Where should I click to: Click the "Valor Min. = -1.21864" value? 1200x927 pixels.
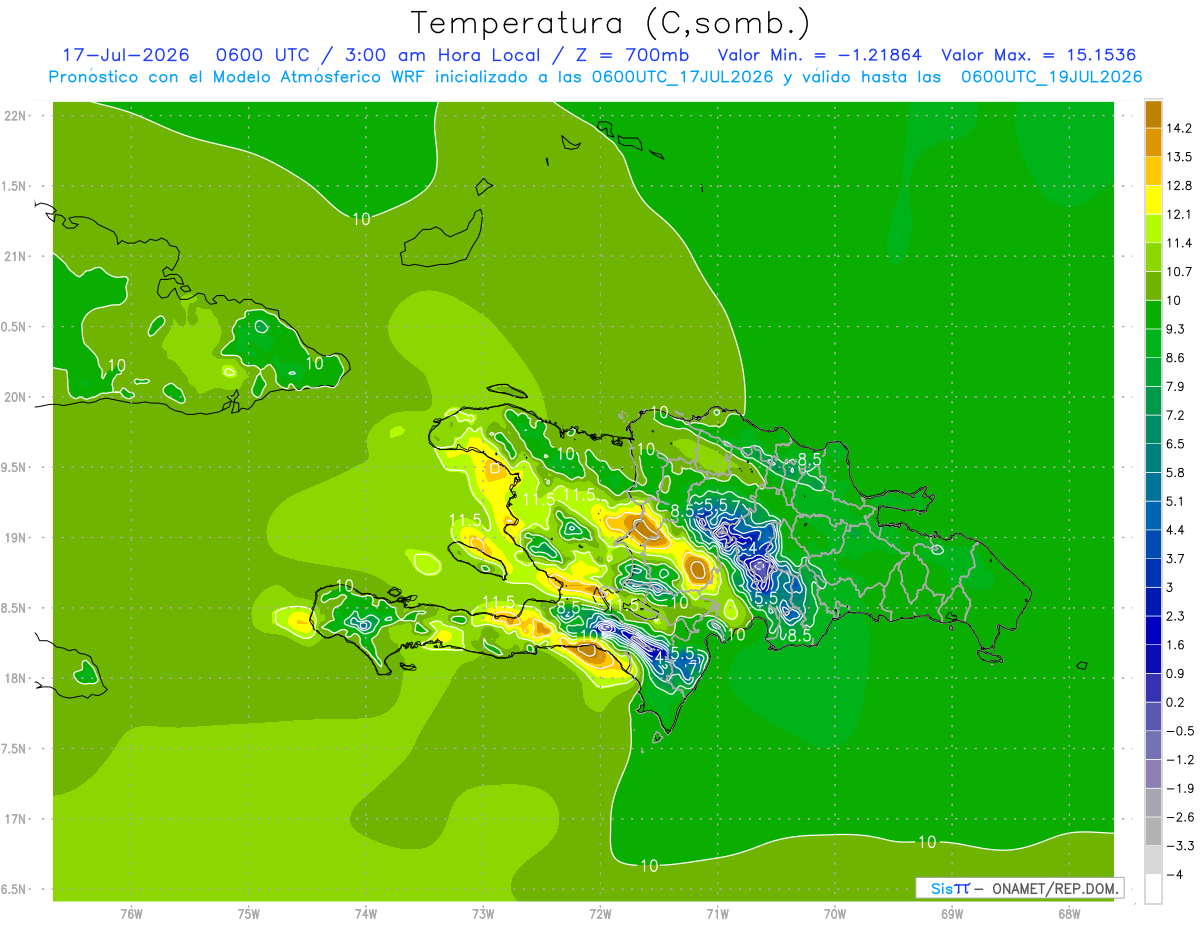pos(820,55)
